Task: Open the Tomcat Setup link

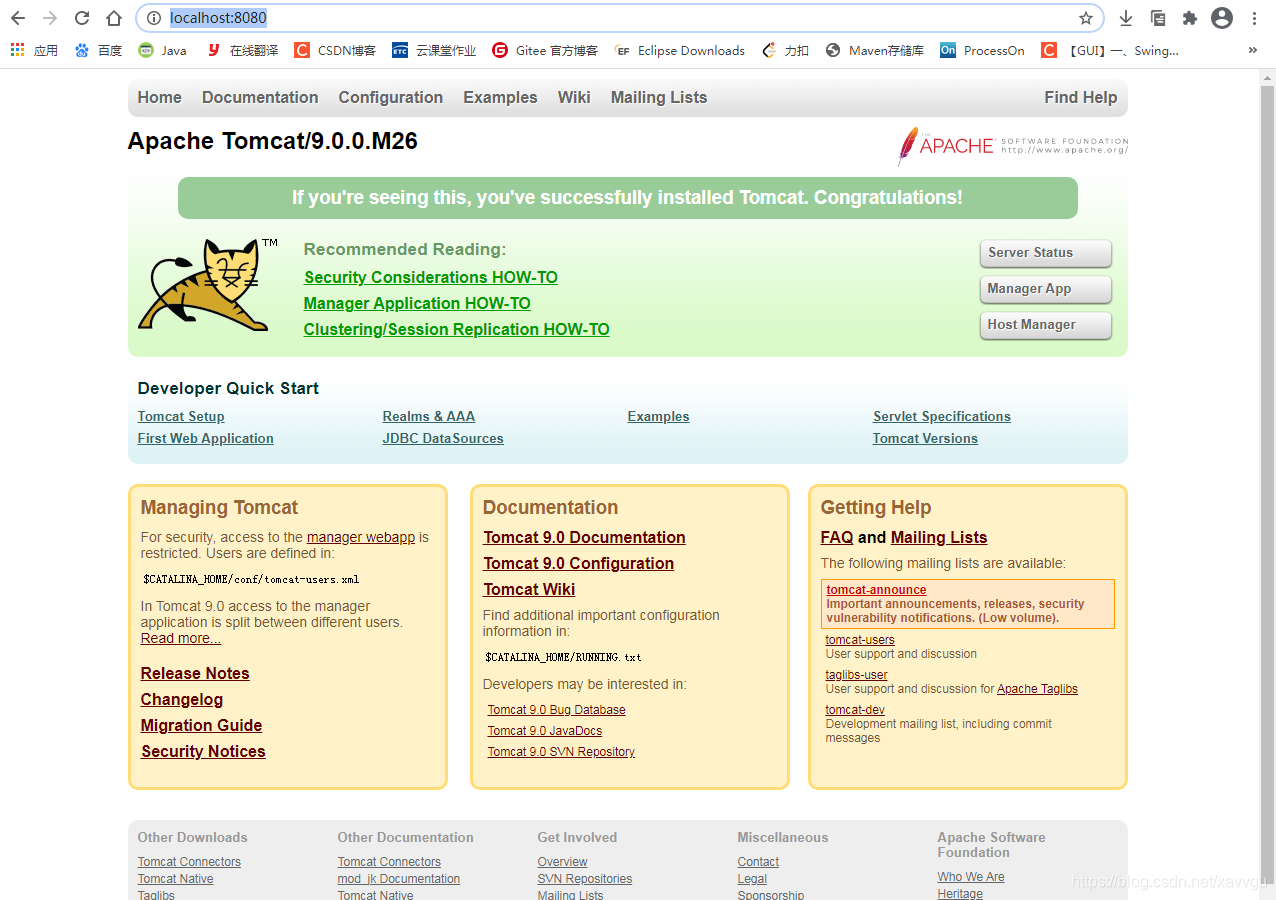Action: click(181, 416)
